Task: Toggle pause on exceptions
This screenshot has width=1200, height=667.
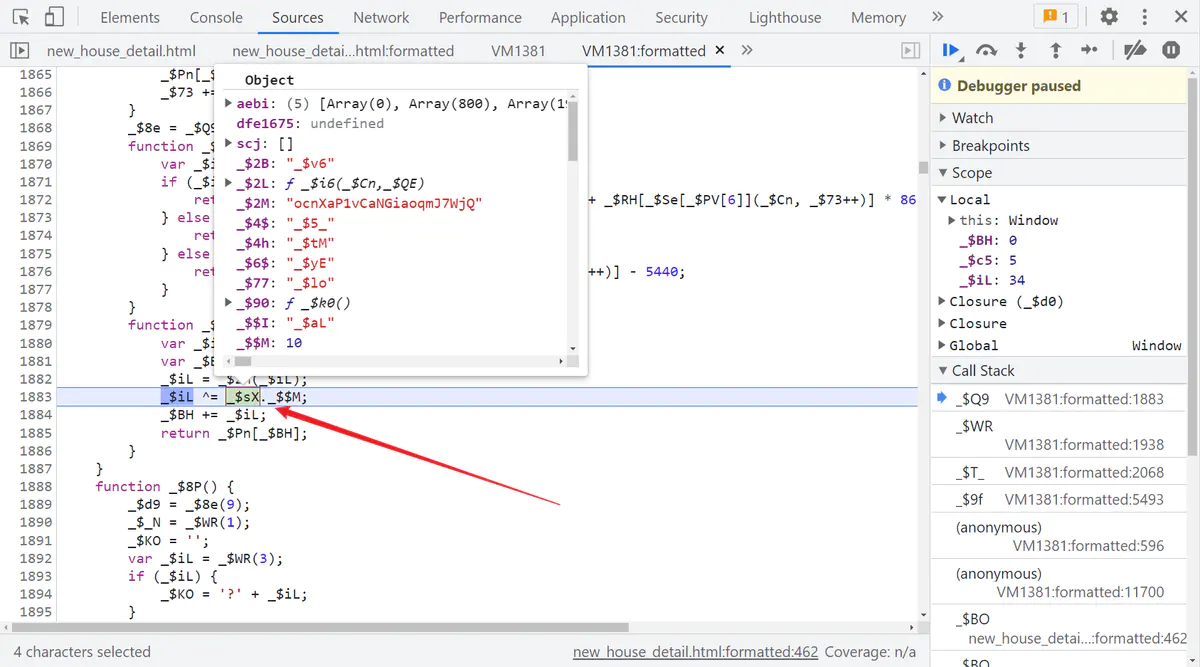Action: (x=1171, y=51)
